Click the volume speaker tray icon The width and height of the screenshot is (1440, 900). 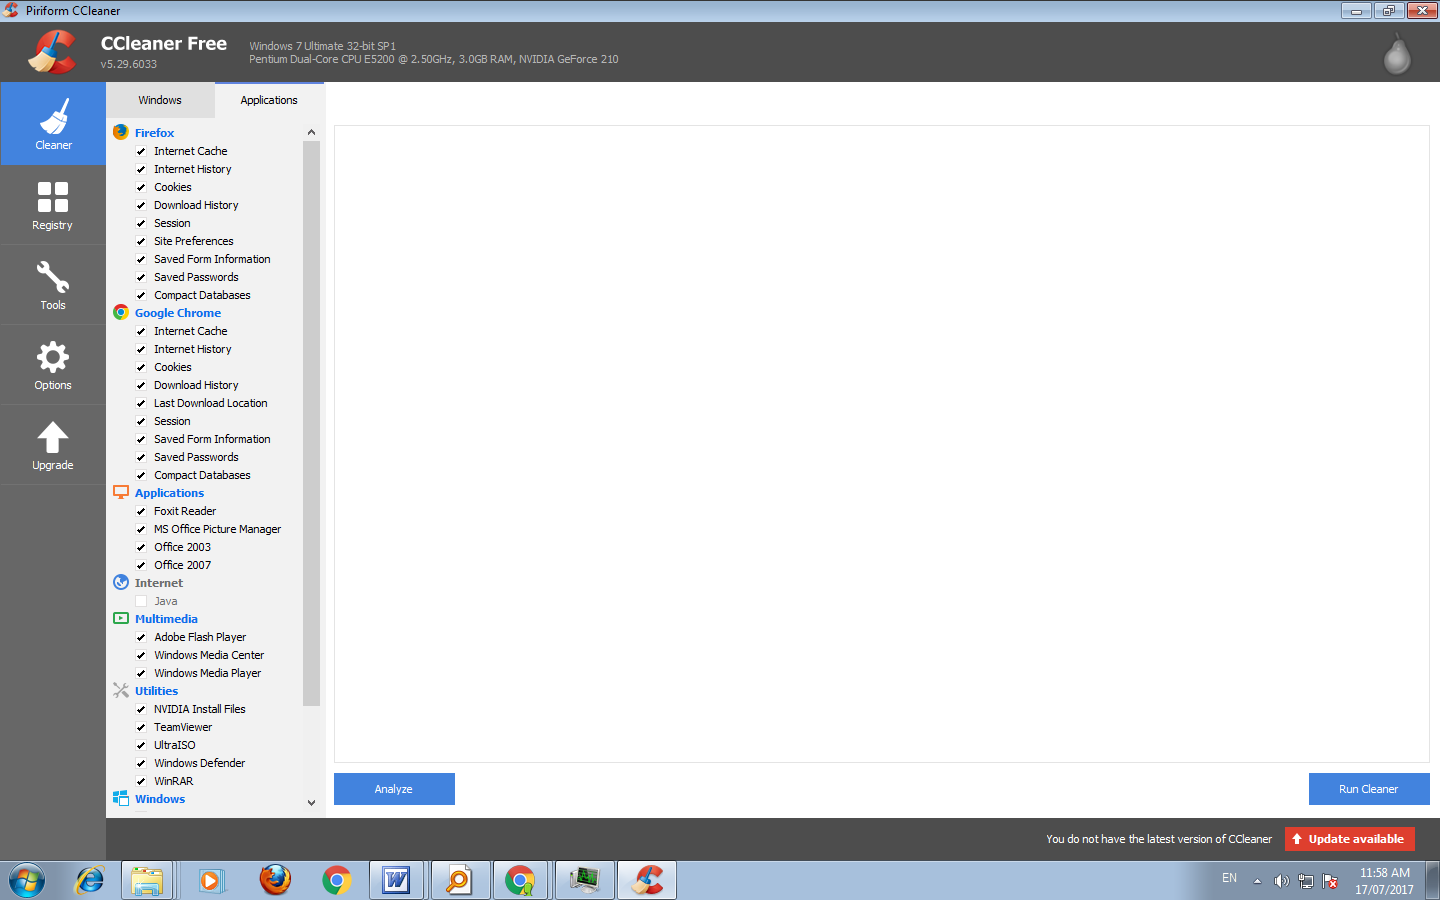click(1281, 881)
